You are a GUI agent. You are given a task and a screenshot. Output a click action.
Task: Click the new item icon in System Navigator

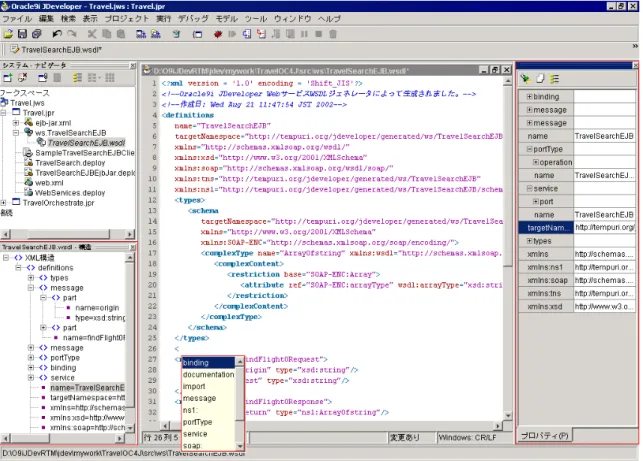point(8,78)
